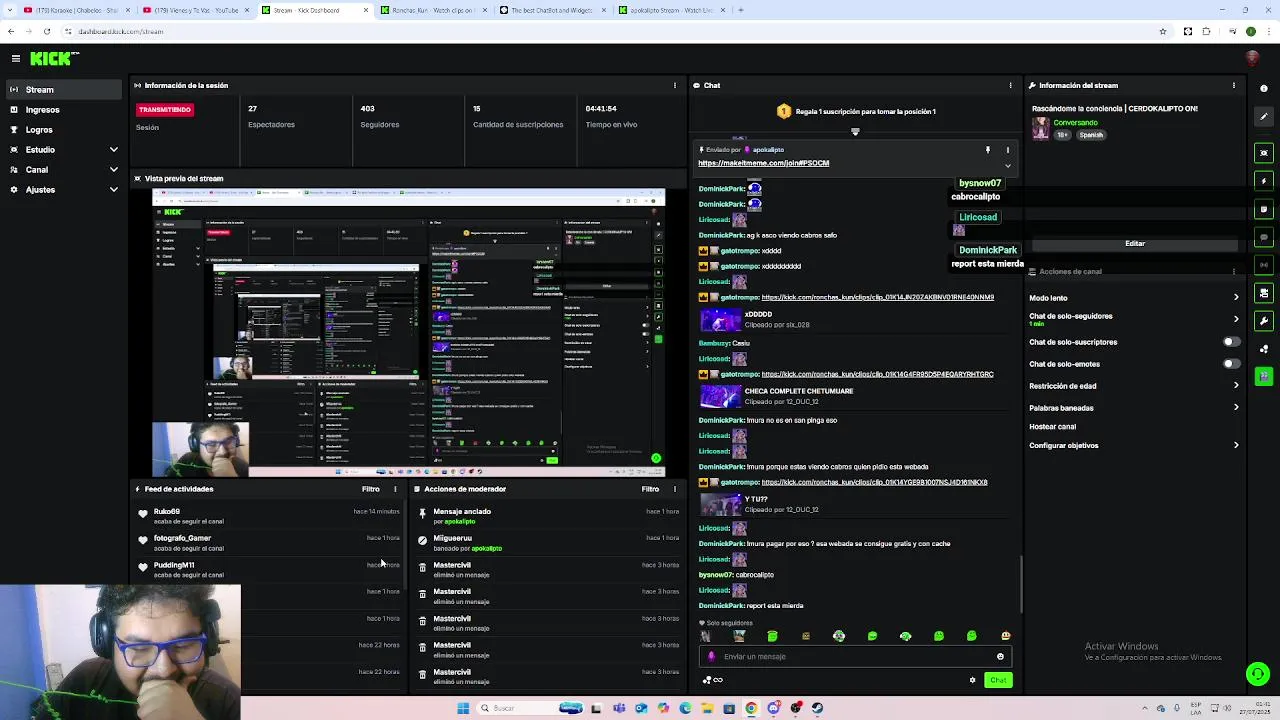Click the XDDDDD clip thumbnail in chat

click(720, 320)
